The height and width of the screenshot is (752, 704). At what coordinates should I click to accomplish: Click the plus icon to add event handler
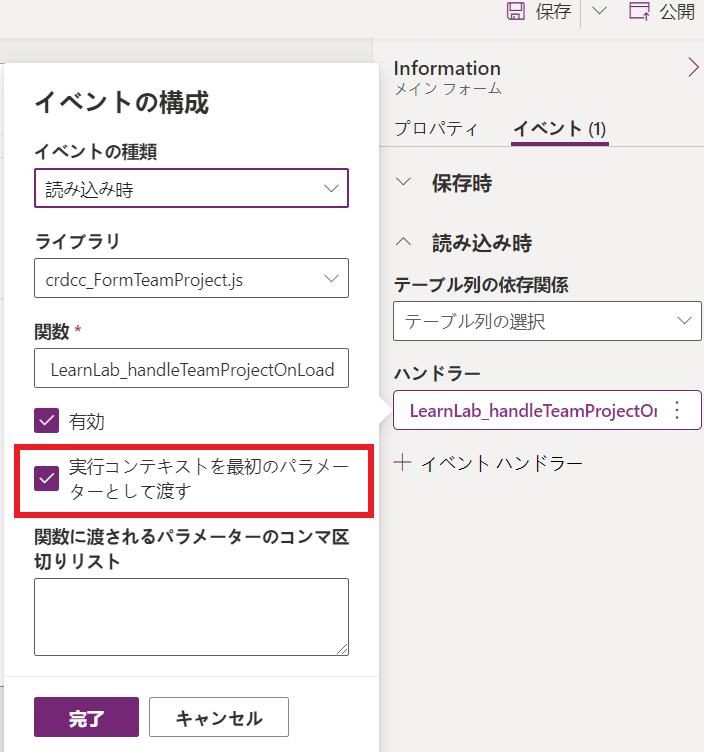pos(402,463)
